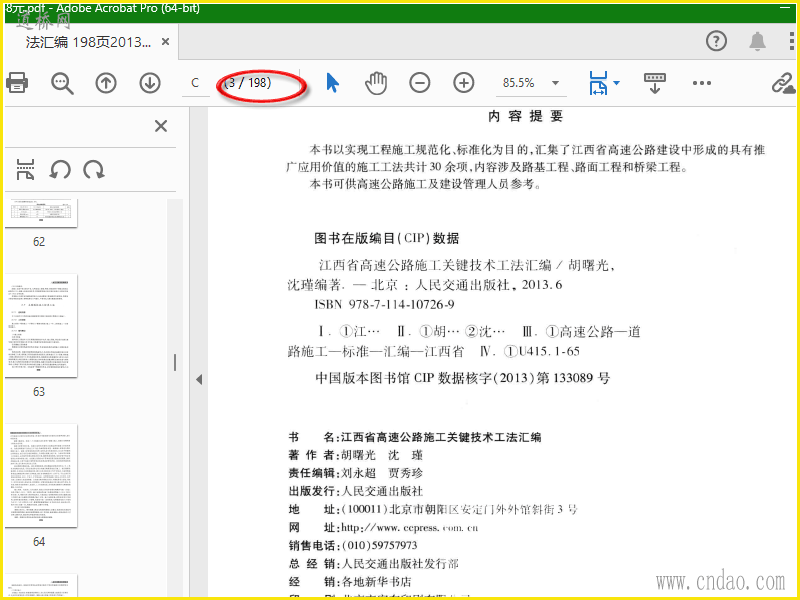Viewport: 800px width, 600px height.
Task: Click the thumbnails panel scrollbar handle
Action: pyautogui.click(x=175, y=363)
